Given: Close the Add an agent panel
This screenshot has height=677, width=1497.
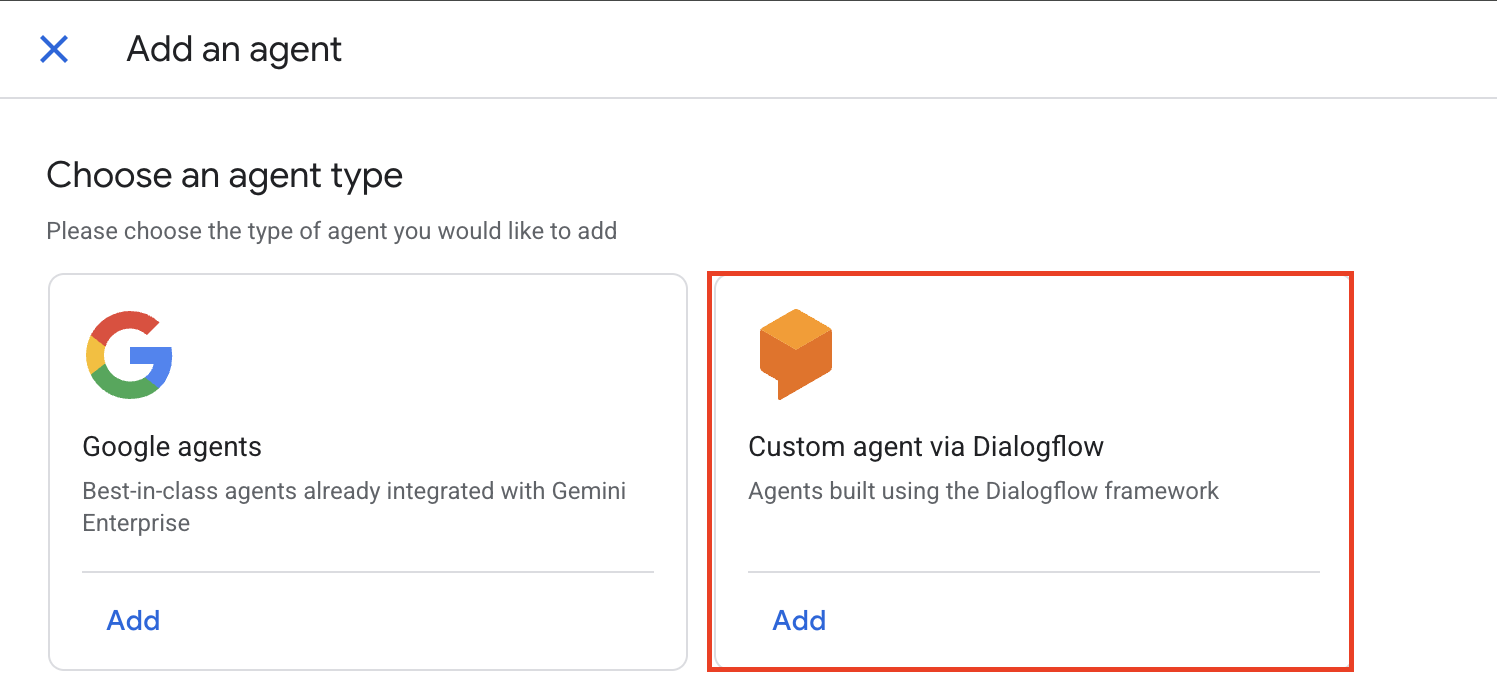Looking at the screenshot, I should [x=53, y=50].
